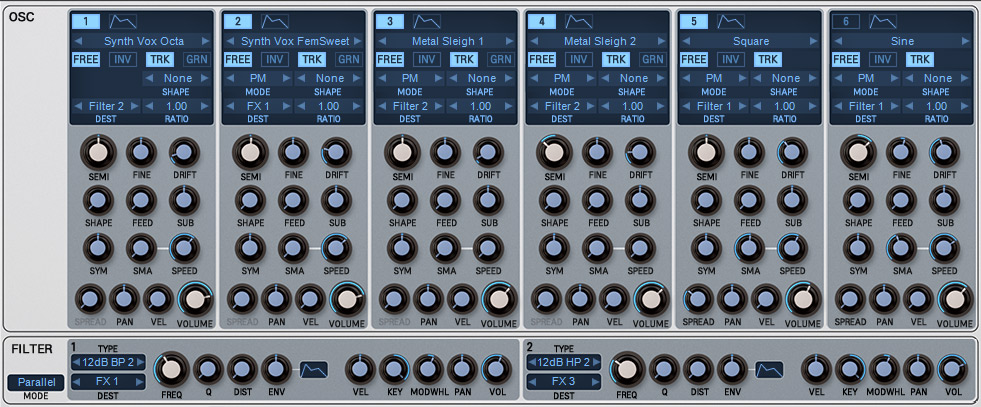Screen dimensions: 981x407
Task: Click filter 2 envelope graph icon
Action: (x=769, y=369)
